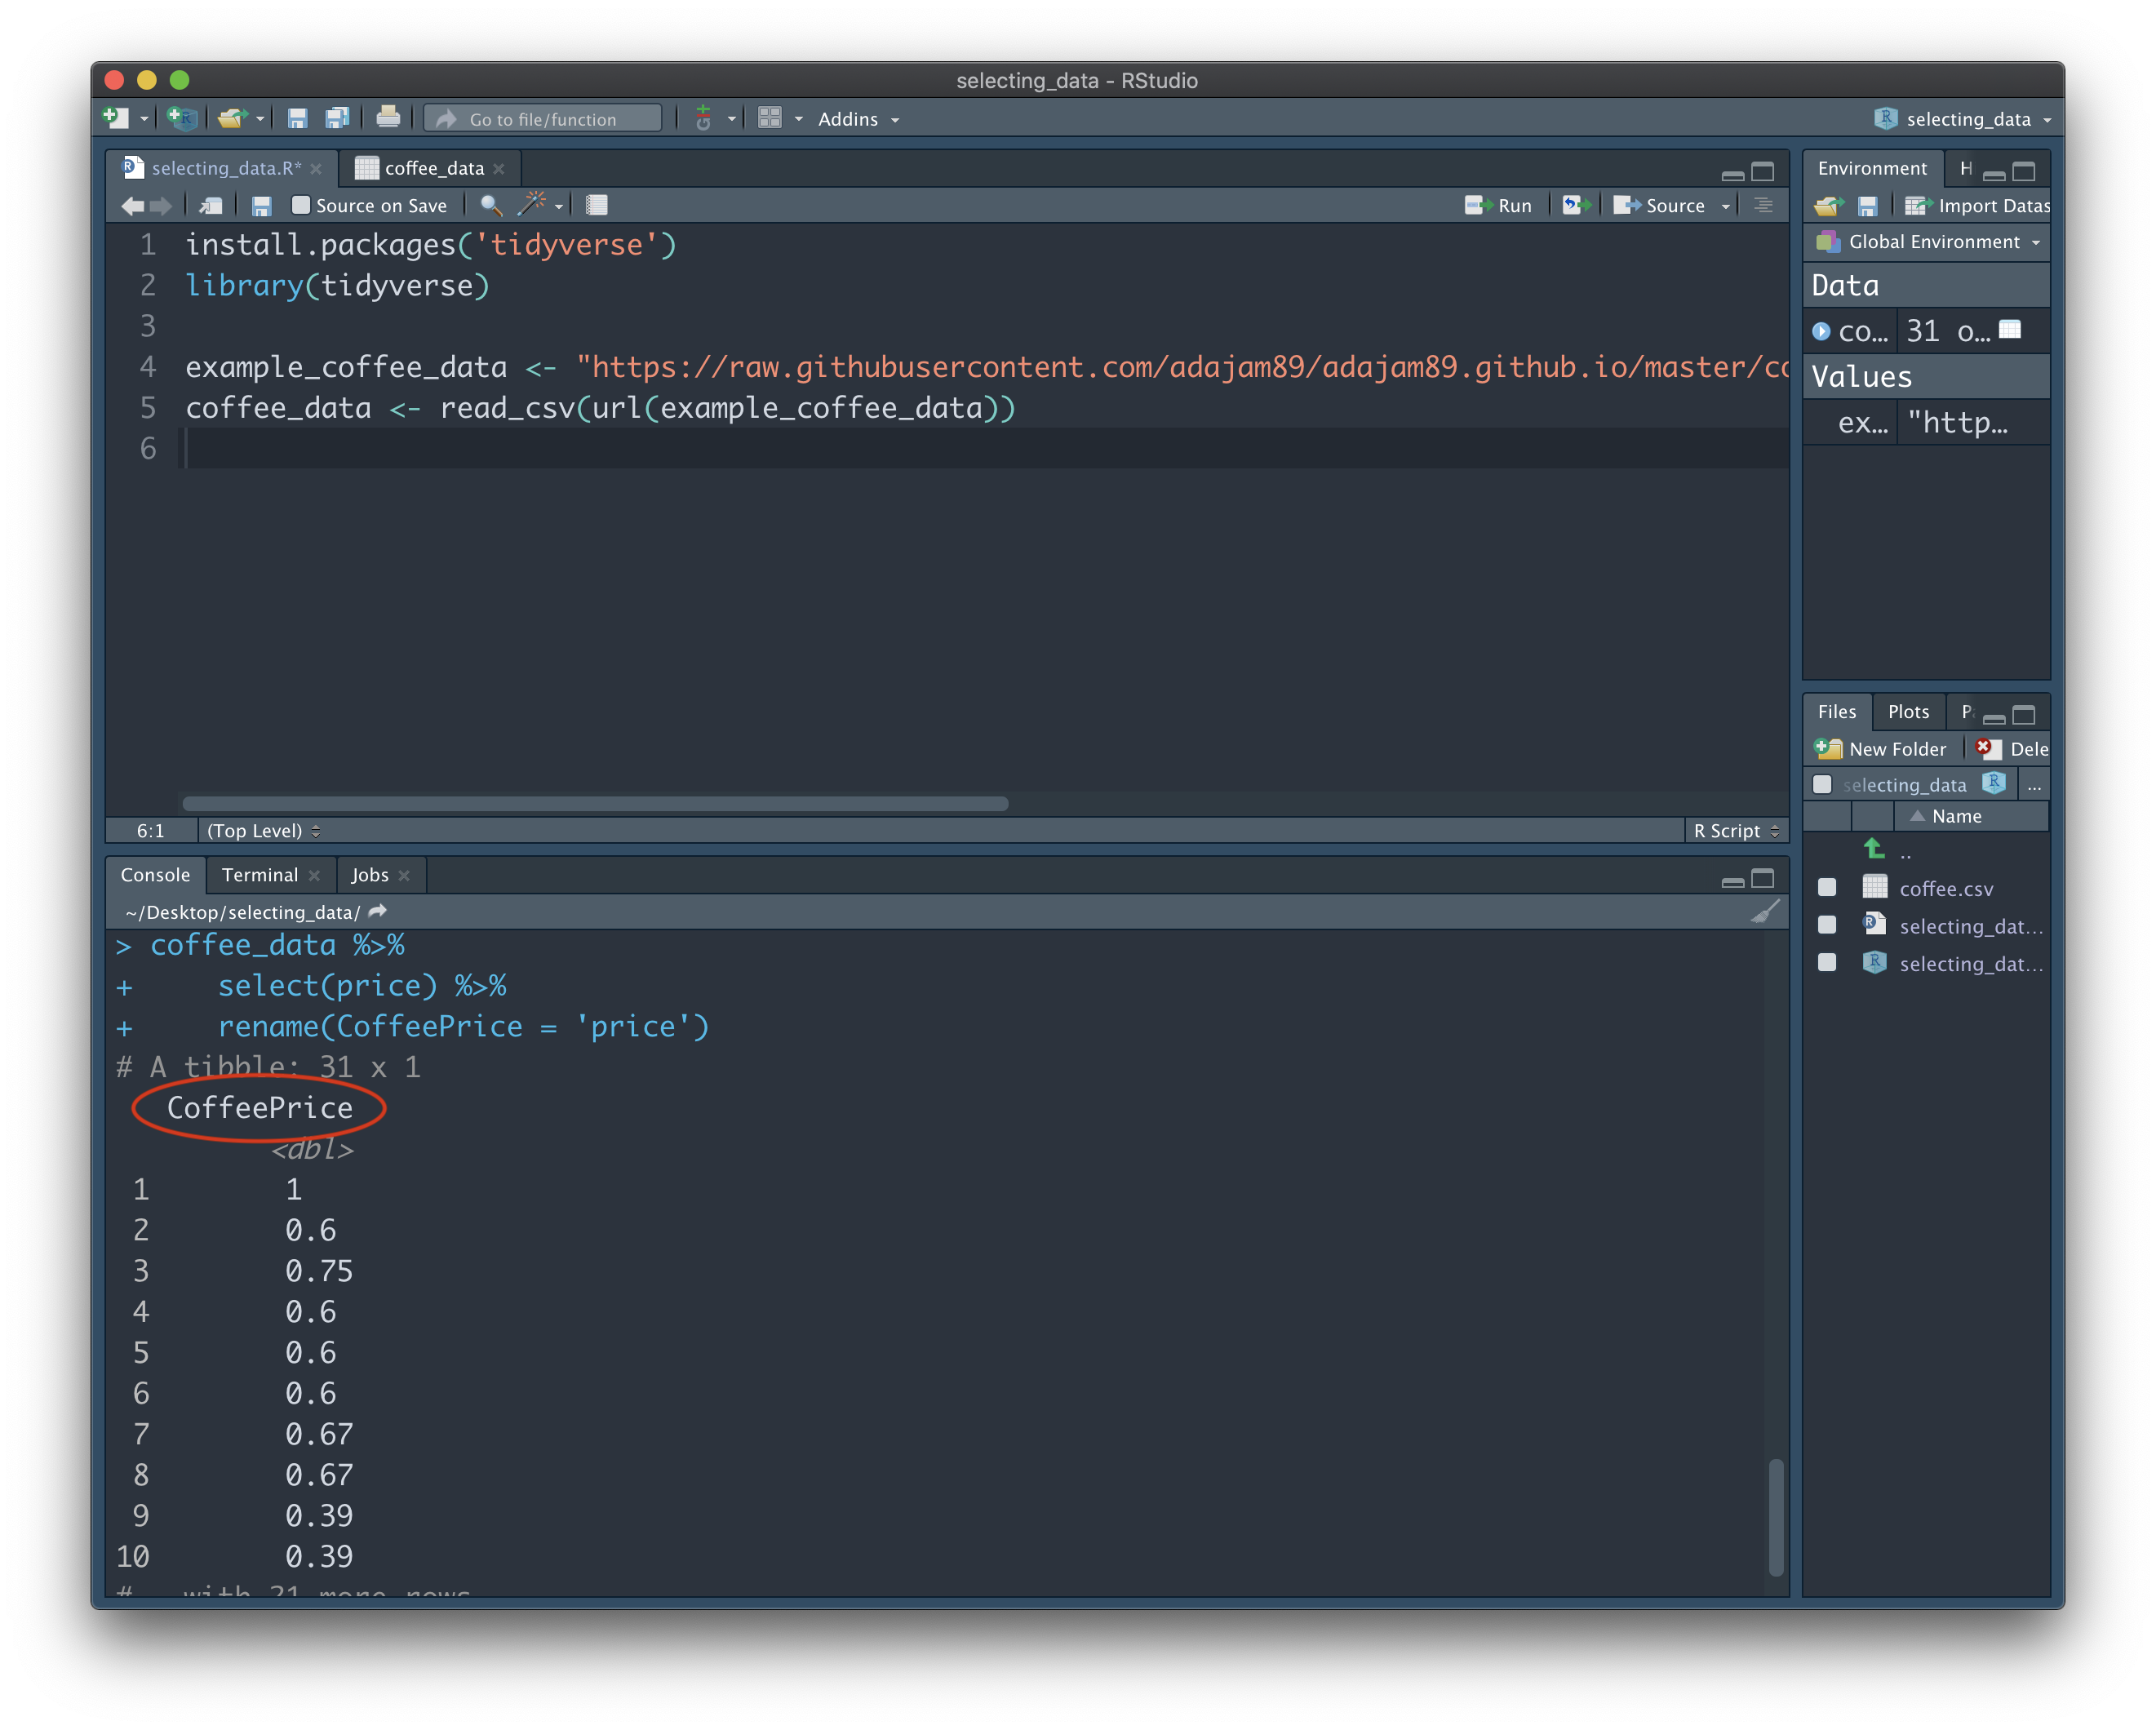Click the Show in new window icon
This screenshot has height=1730, width=2156.
pos(211,205)
